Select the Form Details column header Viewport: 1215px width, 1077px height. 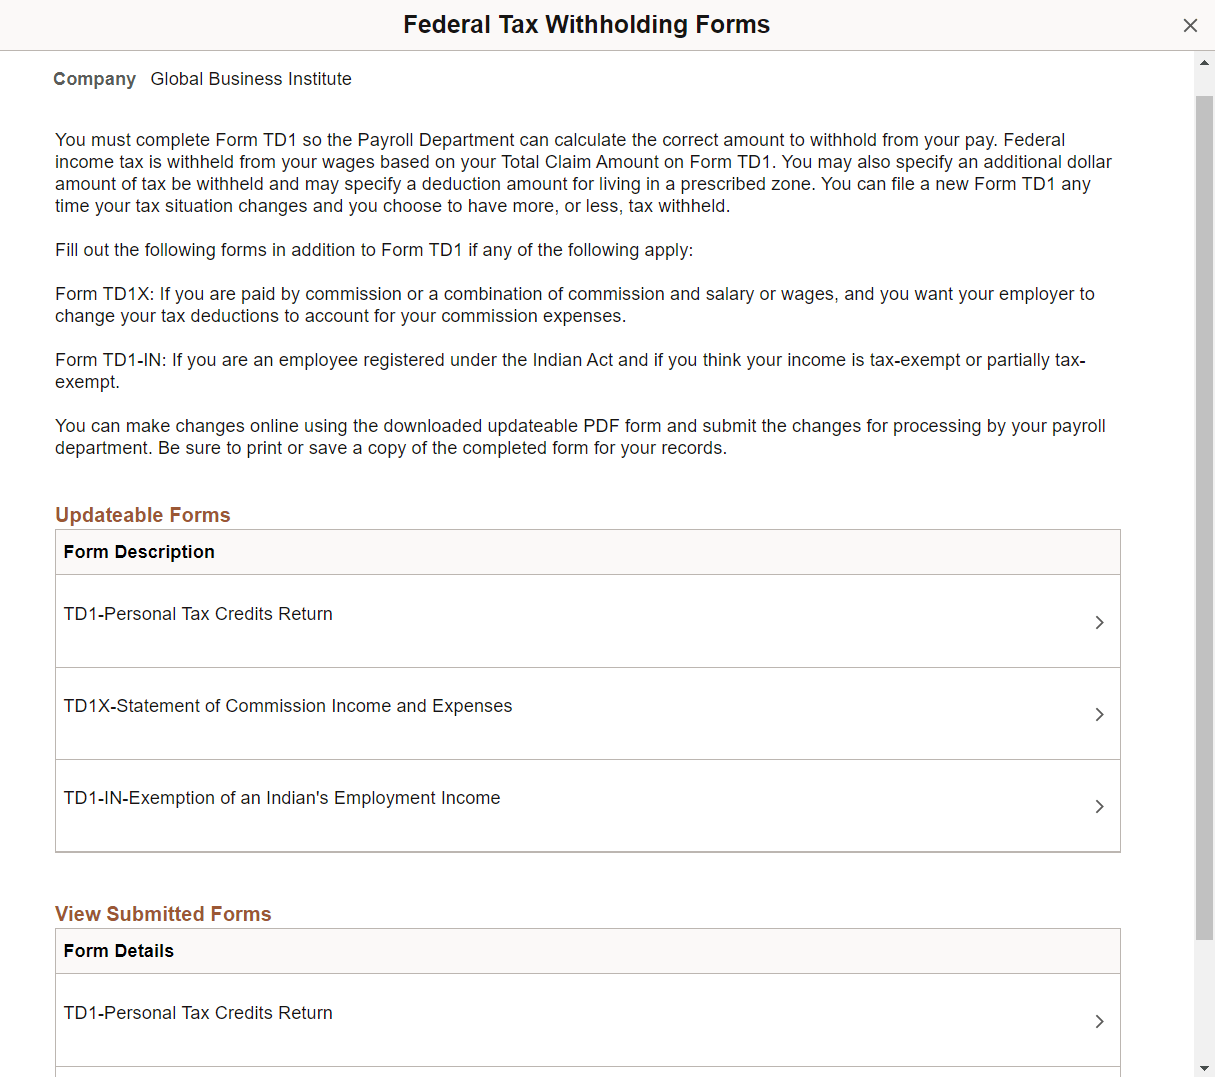pyautogui.click(x=118, y=950)
